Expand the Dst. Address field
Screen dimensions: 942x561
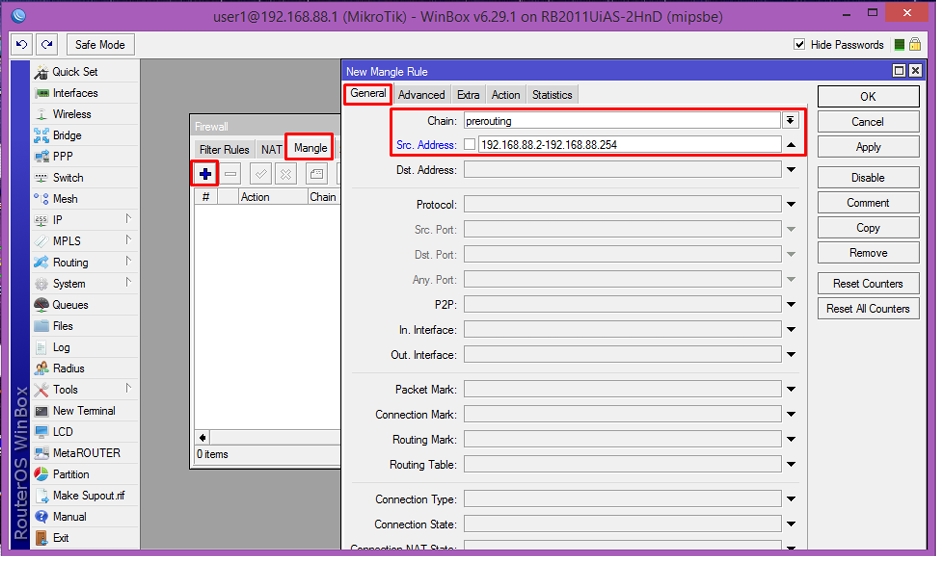791,170
